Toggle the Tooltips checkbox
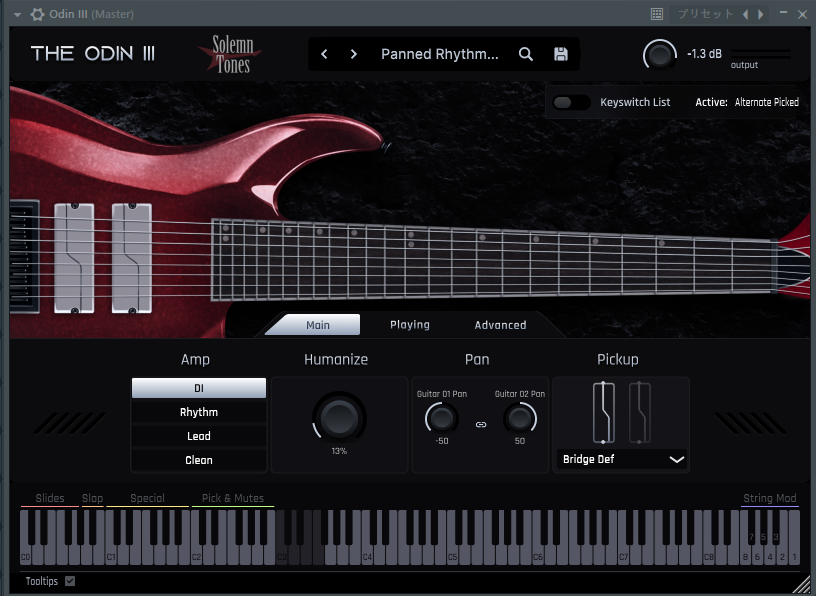 coord(70,581)
